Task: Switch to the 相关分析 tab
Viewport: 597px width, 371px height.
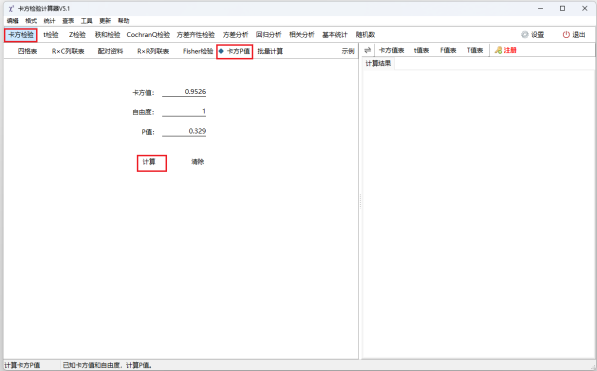Action: point(302,35)
